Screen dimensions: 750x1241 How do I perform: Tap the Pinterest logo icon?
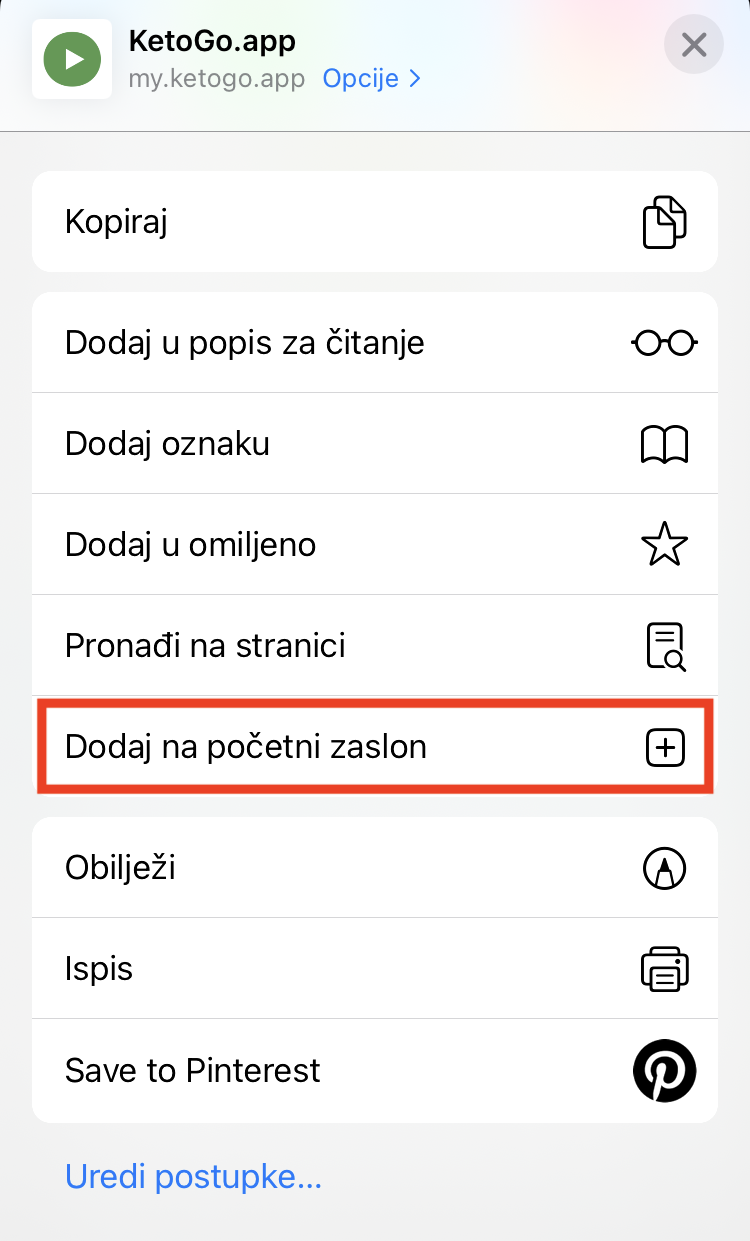(665, 1070)
